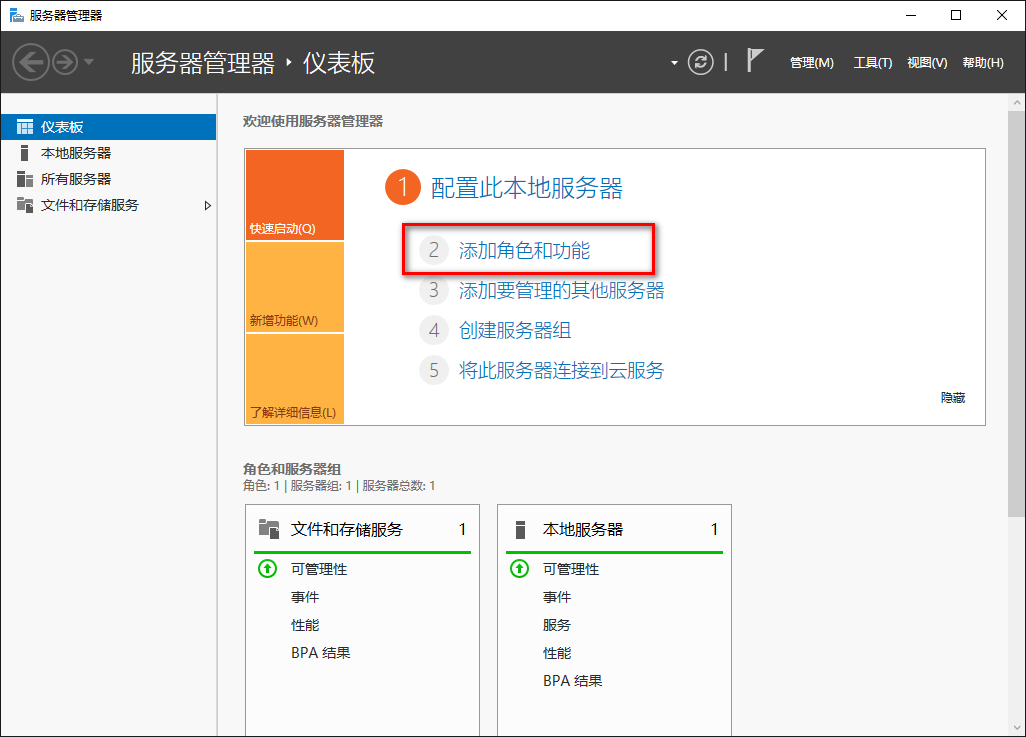Click 隐藏 to hide welcome panel

953,397
